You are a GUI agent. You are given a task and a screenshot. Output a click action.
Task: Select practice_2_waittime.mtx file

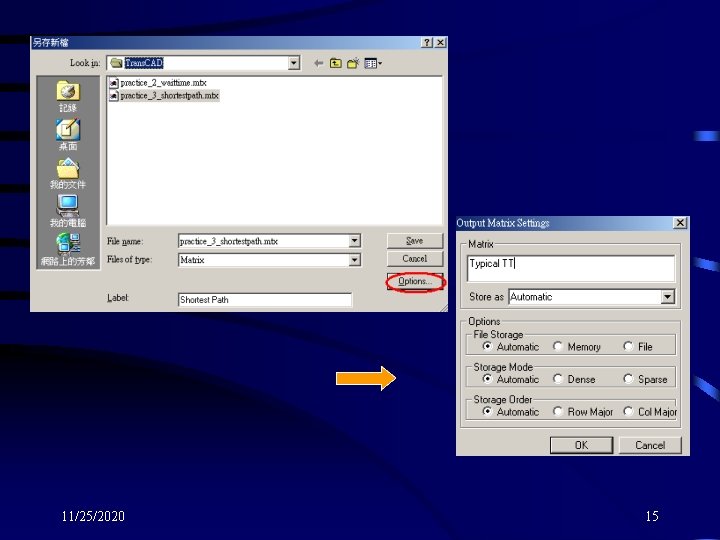[158, 83]
